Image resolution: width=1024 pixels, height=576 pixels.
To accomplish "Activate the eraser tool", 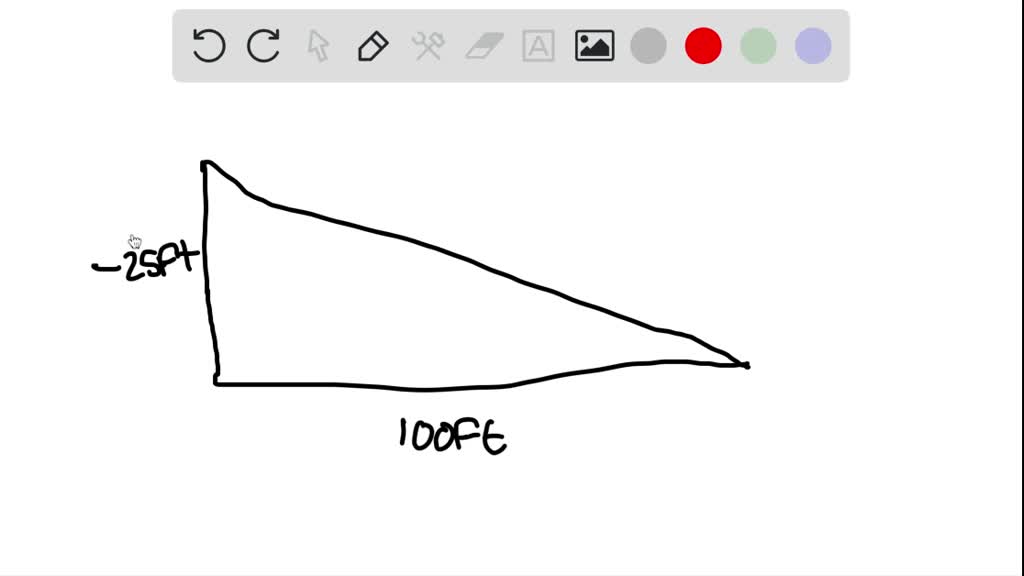I will coord(484,46).
